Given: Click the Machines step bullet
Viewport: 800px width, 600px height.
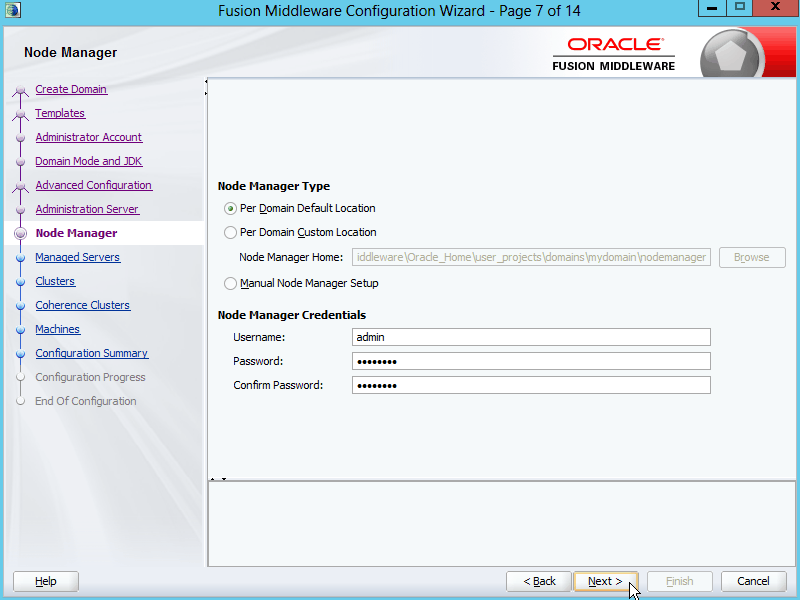Looking at the screenshot, I should (20, 330).
